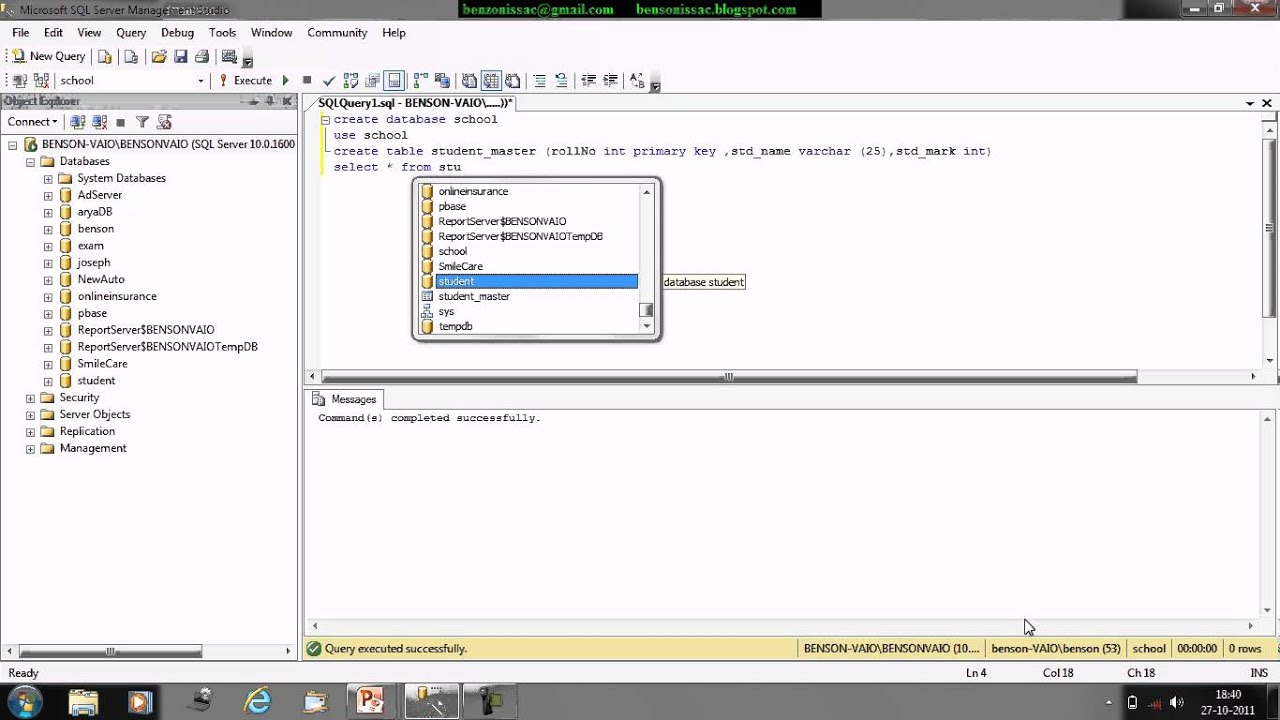
Task: Click the Cancel Executing Query stop icon
Action: [307, 80]
